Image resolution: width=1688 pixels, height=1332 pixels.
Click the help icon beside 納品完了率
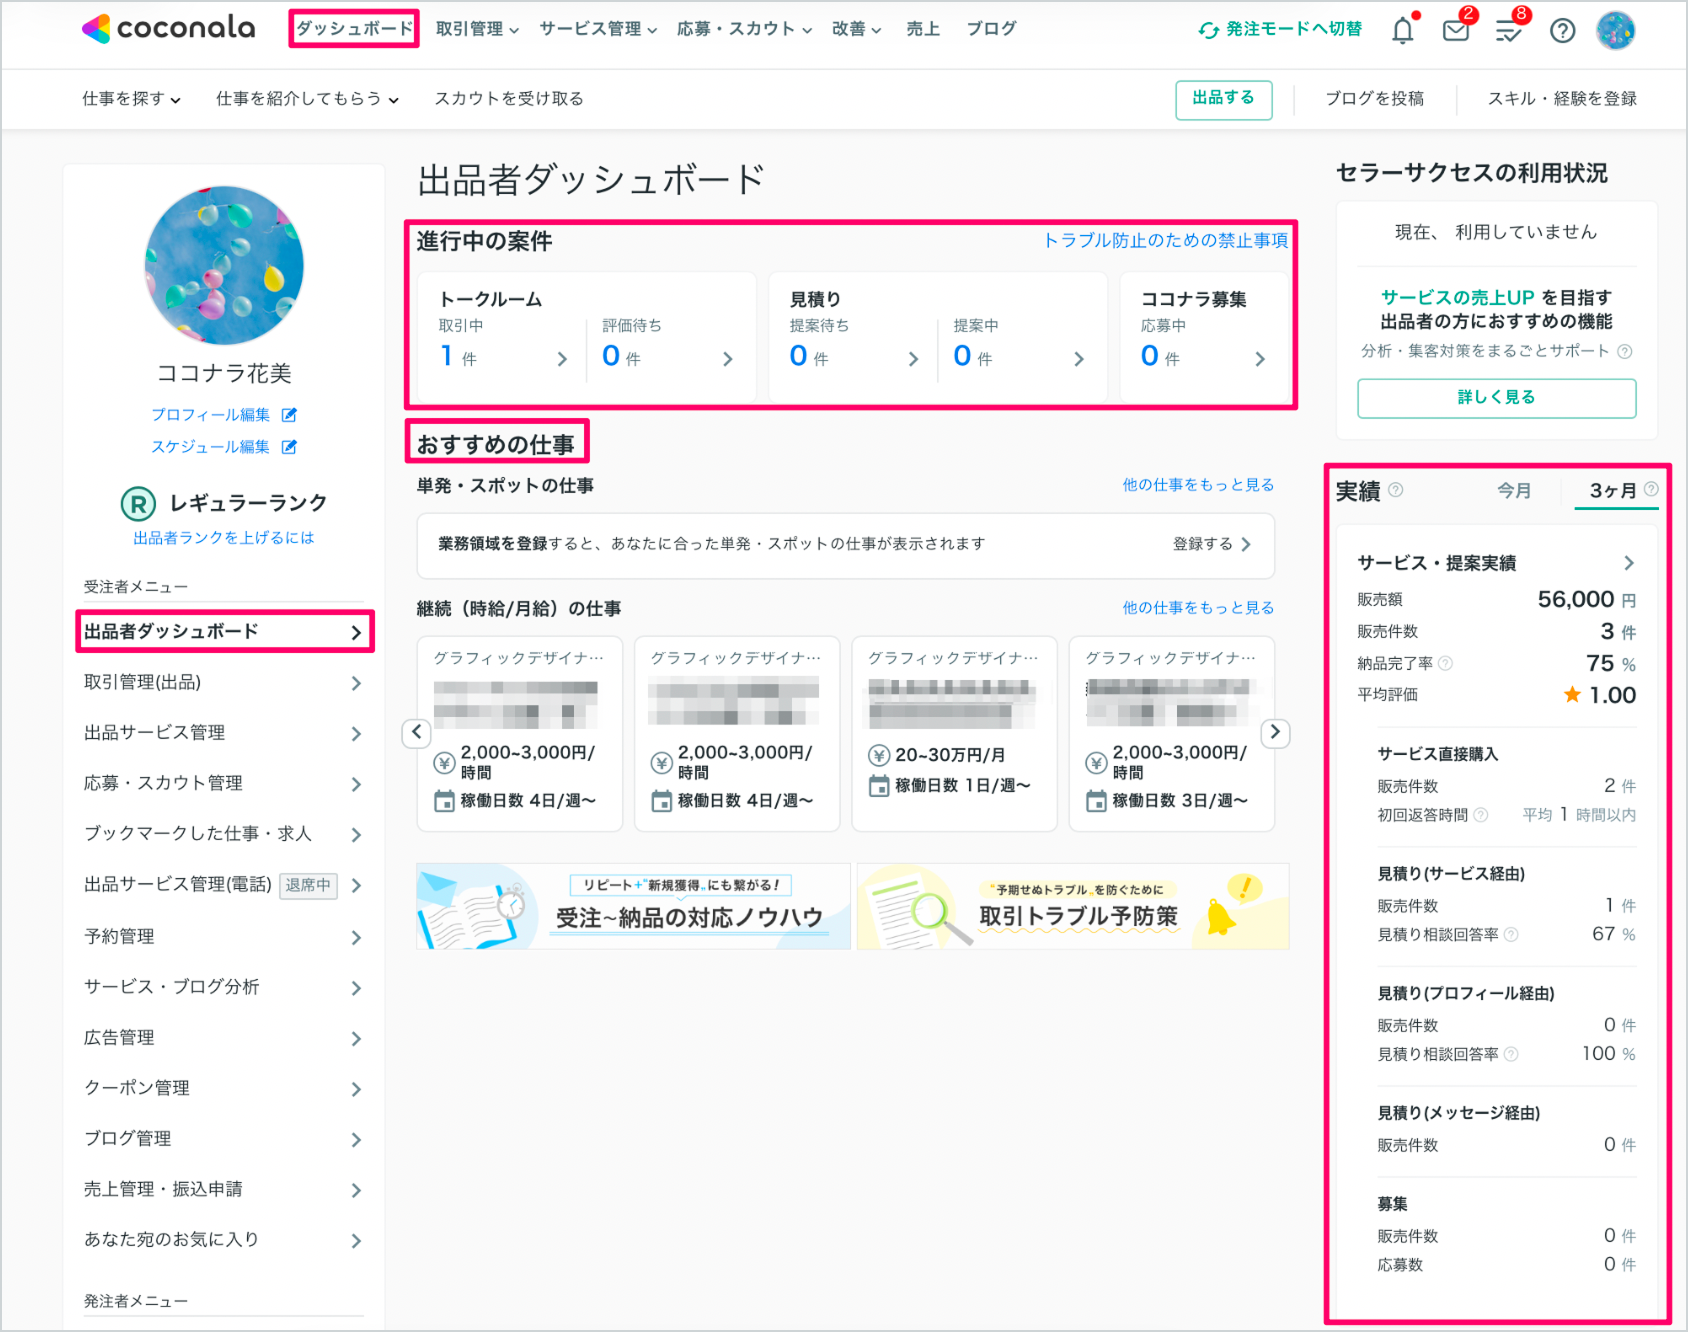click(1445, 663)
